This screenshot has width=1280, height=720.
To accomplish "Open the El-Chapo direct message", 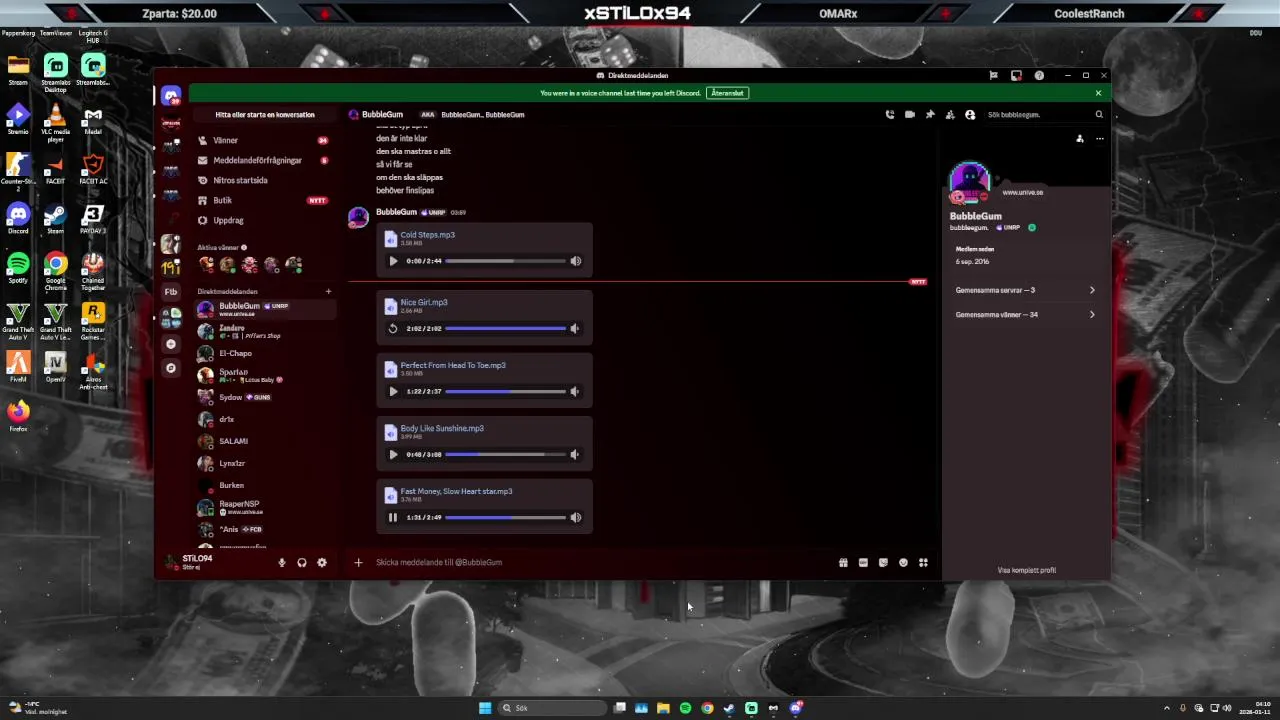I will click(264, 353).
